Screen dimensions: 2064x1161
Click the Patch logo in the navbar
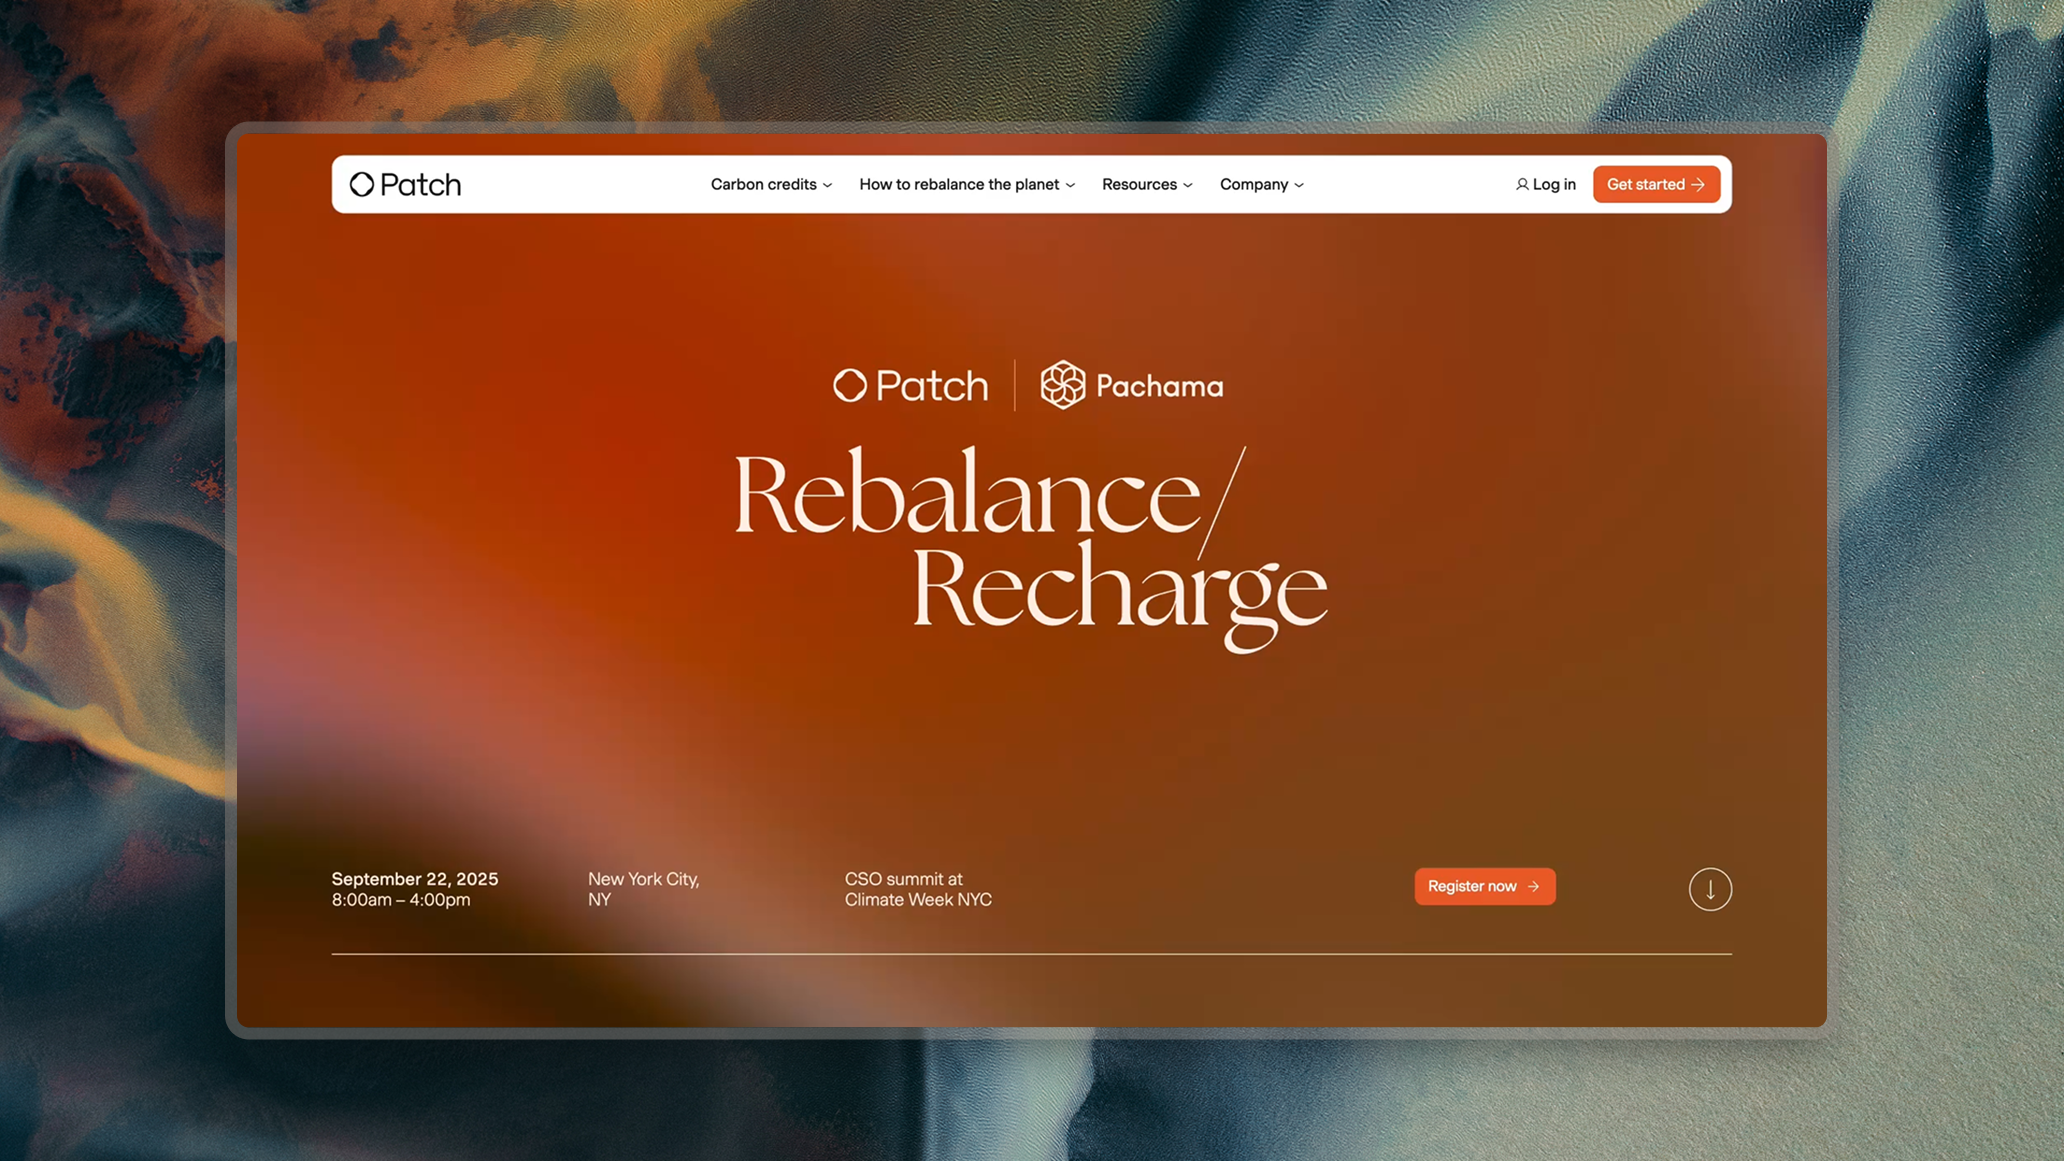click(x=405, y=184)
